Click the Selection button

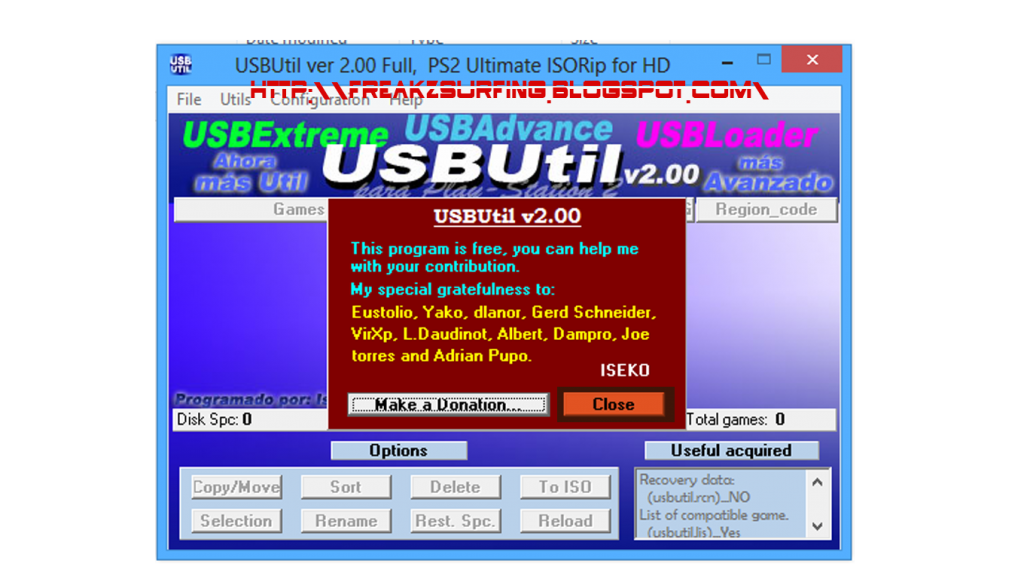(236, 521)
